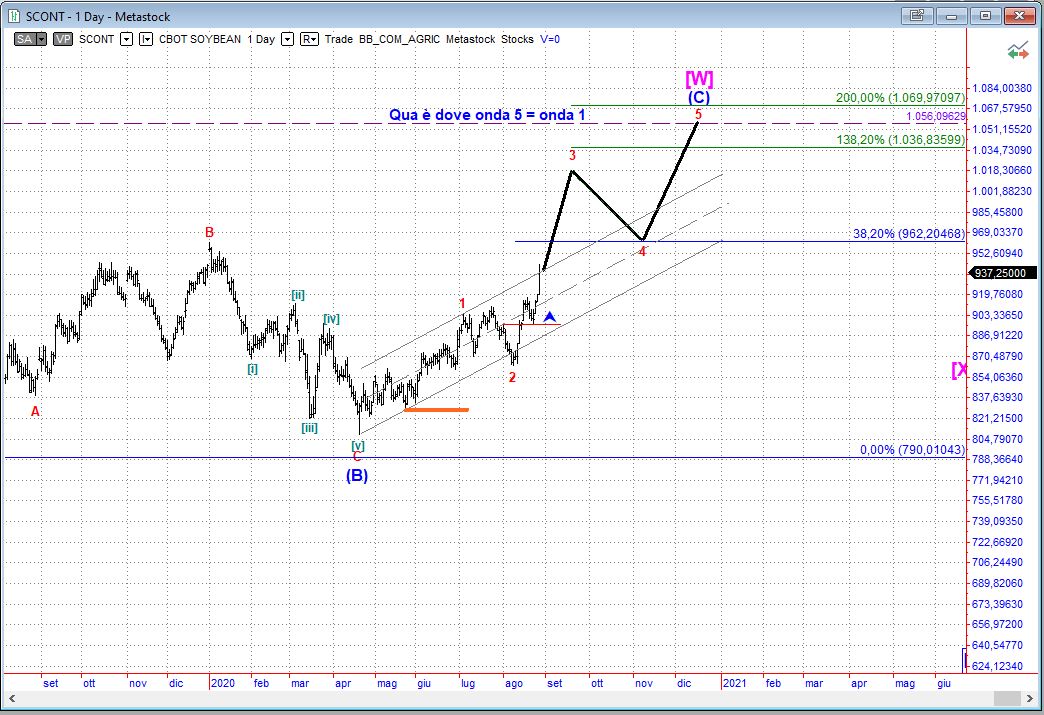This screenshot has height=715, width=1044.
Task: Open the 1 Day periodicity dropdown
Action: pyautogui.click(x=287, y=39)
